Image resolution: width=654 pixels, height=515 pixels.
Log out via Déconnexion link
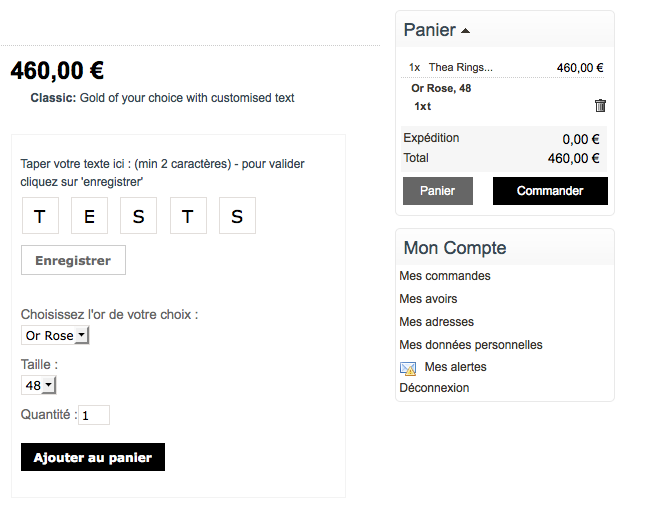coord(434,388)
